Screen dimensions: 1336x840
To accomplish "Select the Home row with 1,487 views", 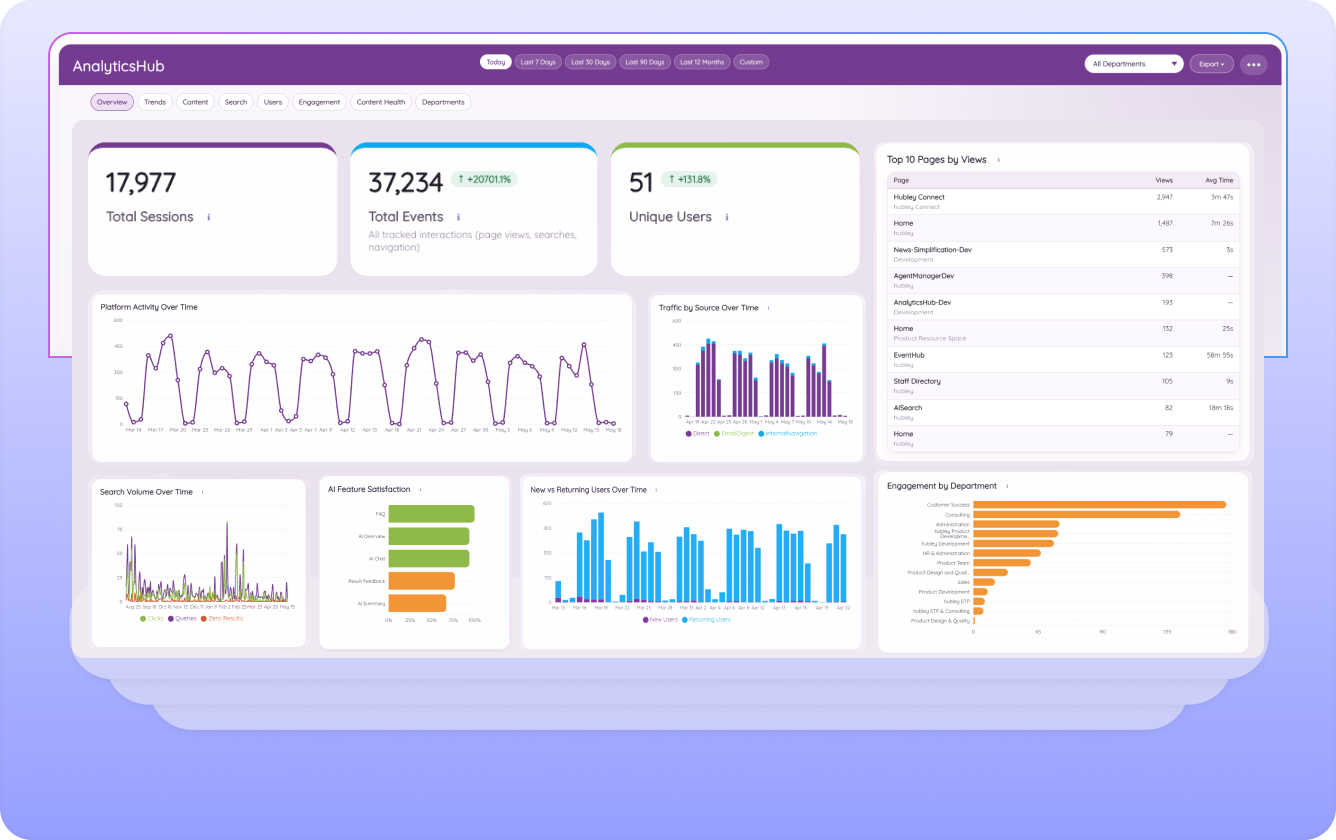I will [1063, 227].
